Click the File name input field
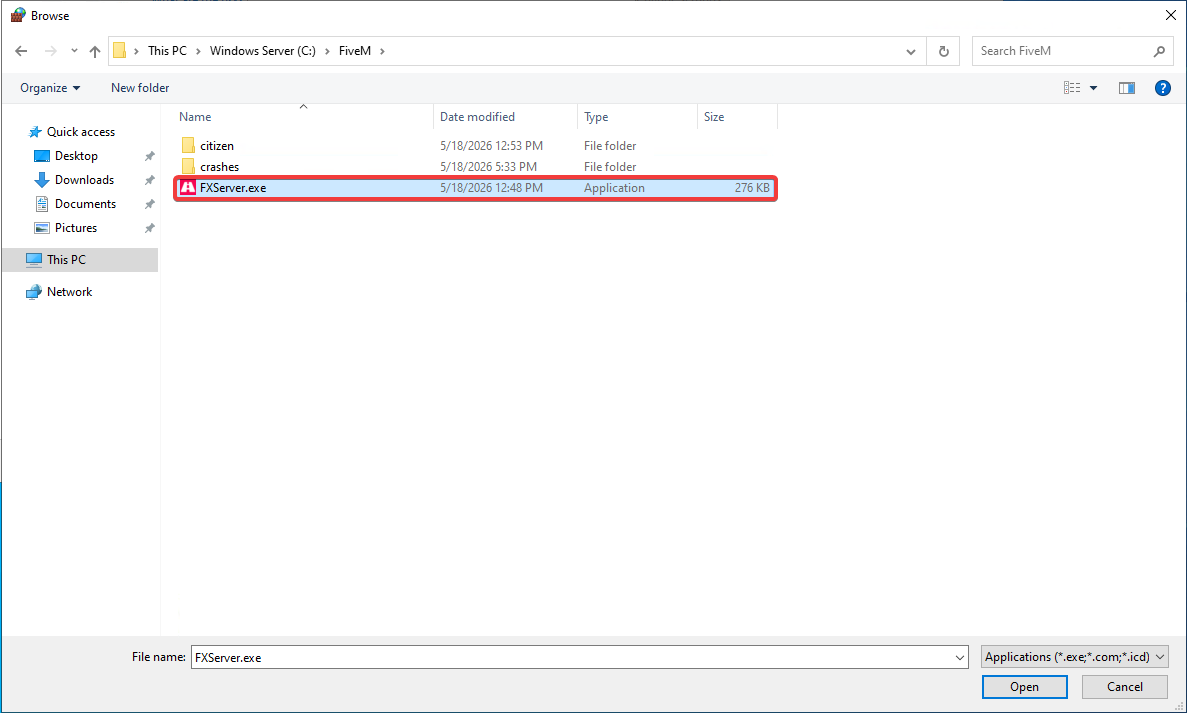The image size is (1187, 713). click(571, 657)
